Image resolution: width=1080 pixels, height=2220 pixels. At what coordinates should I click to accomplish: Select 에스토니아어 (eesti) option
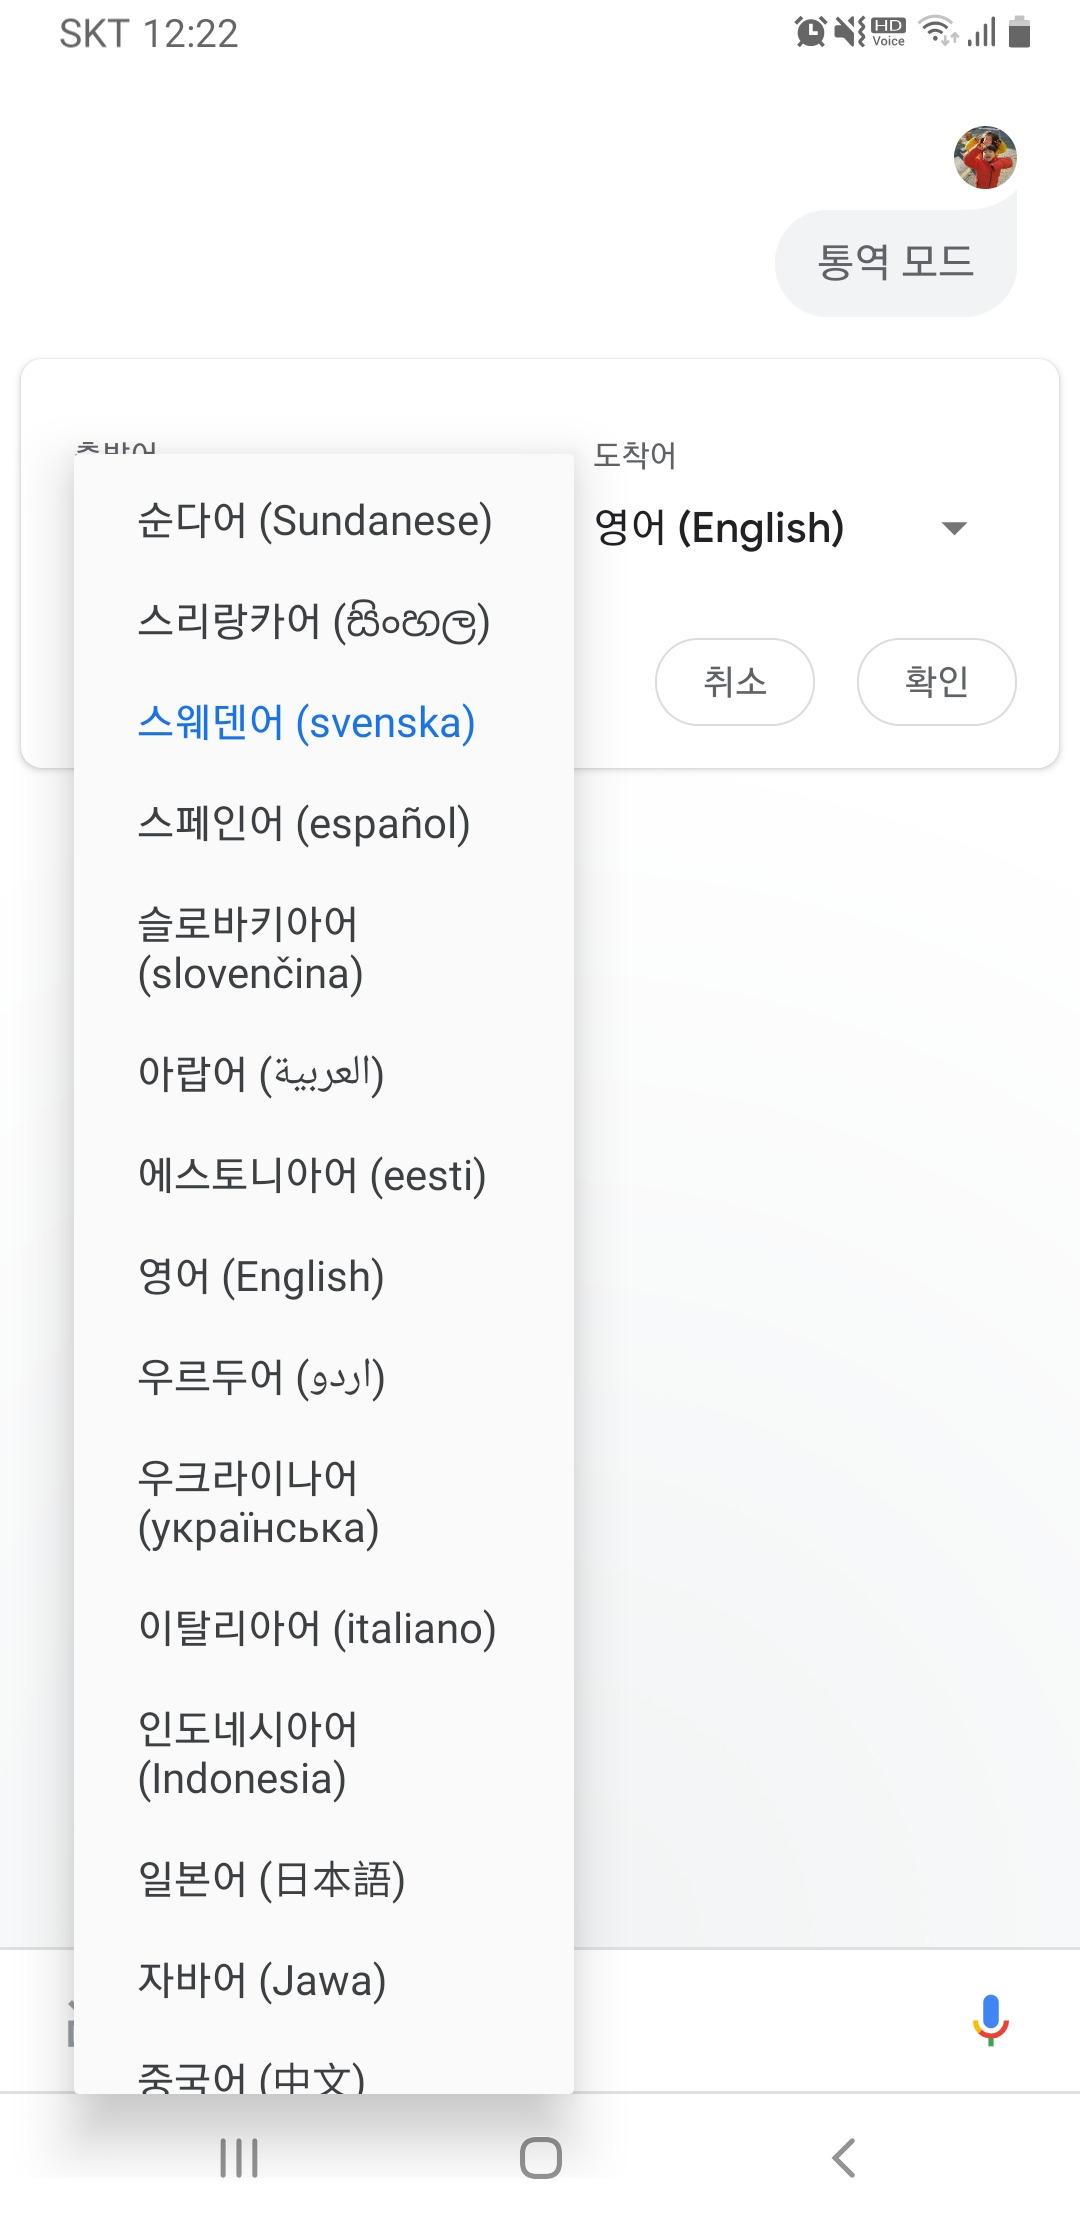tap(324, 1175)
